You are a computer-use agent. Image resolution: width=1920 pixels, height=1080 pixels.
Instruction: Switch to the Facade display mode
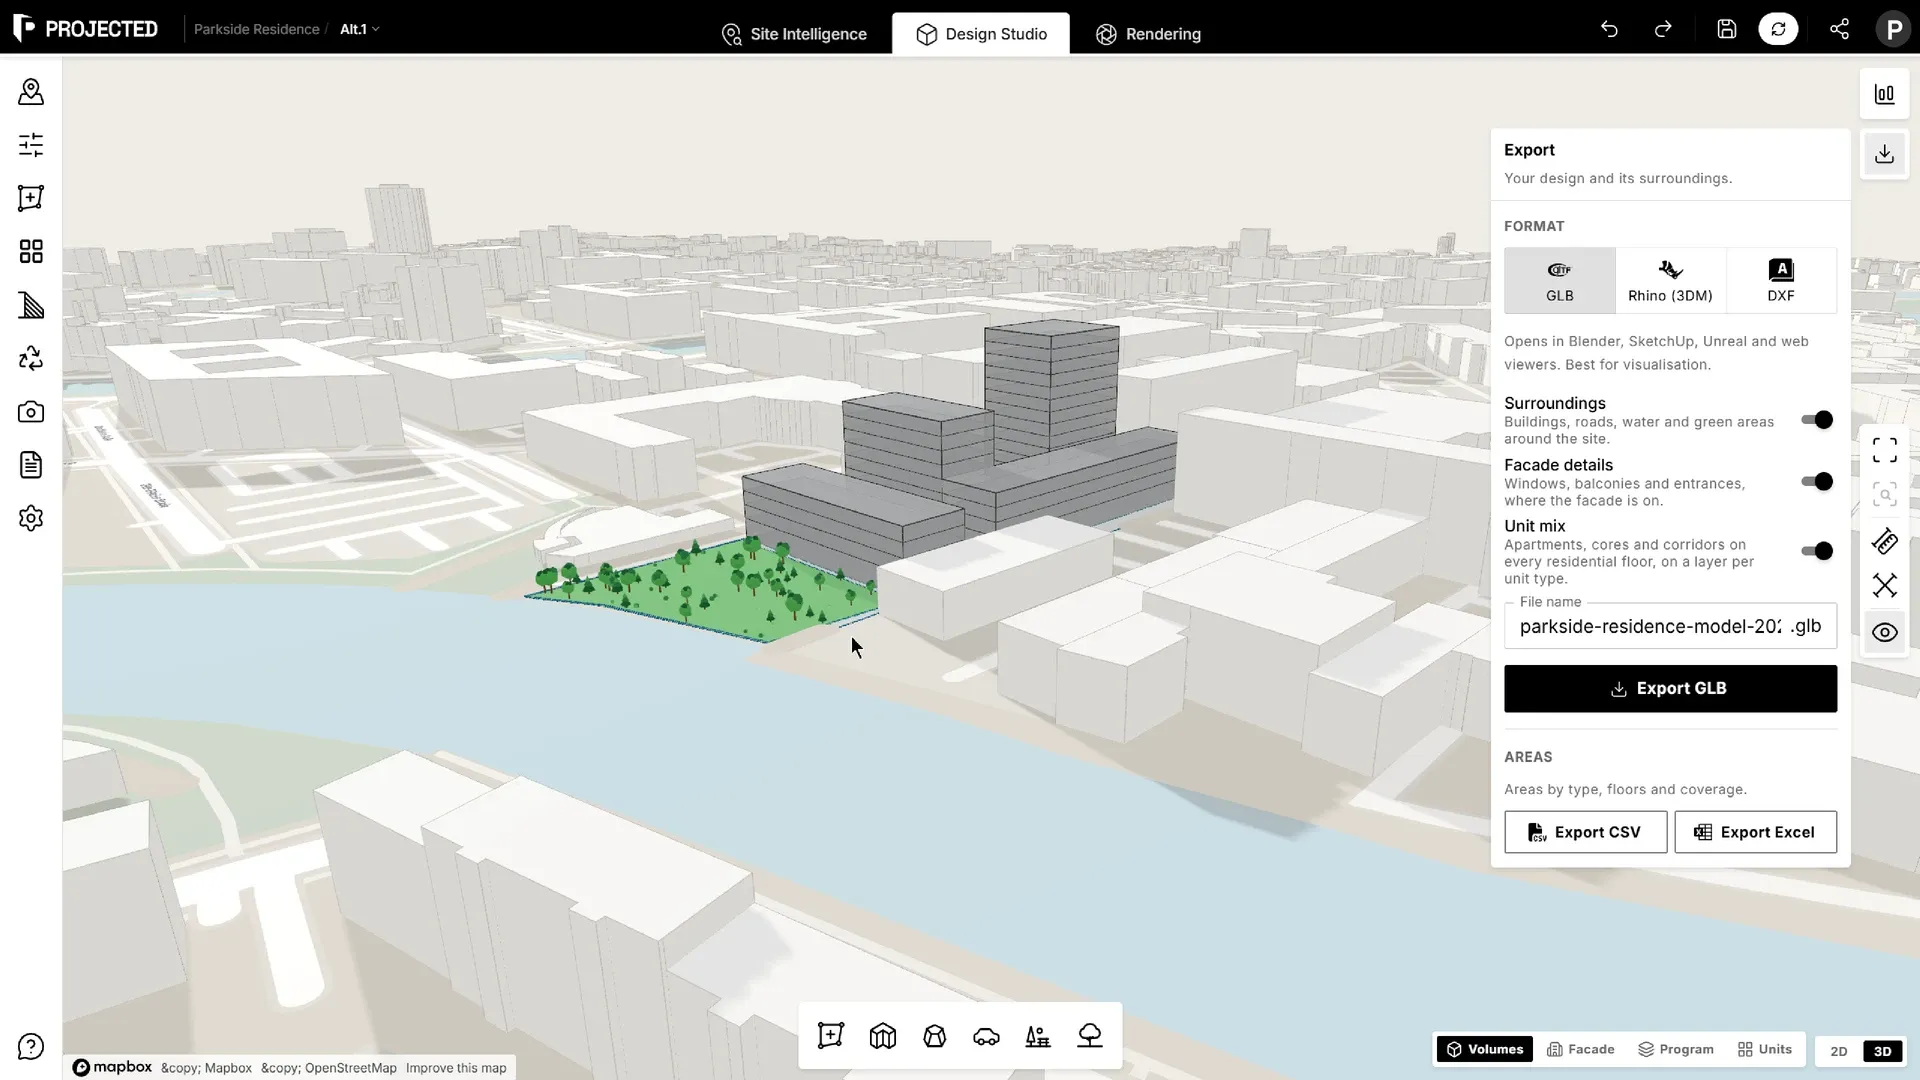[1581, 1049]
